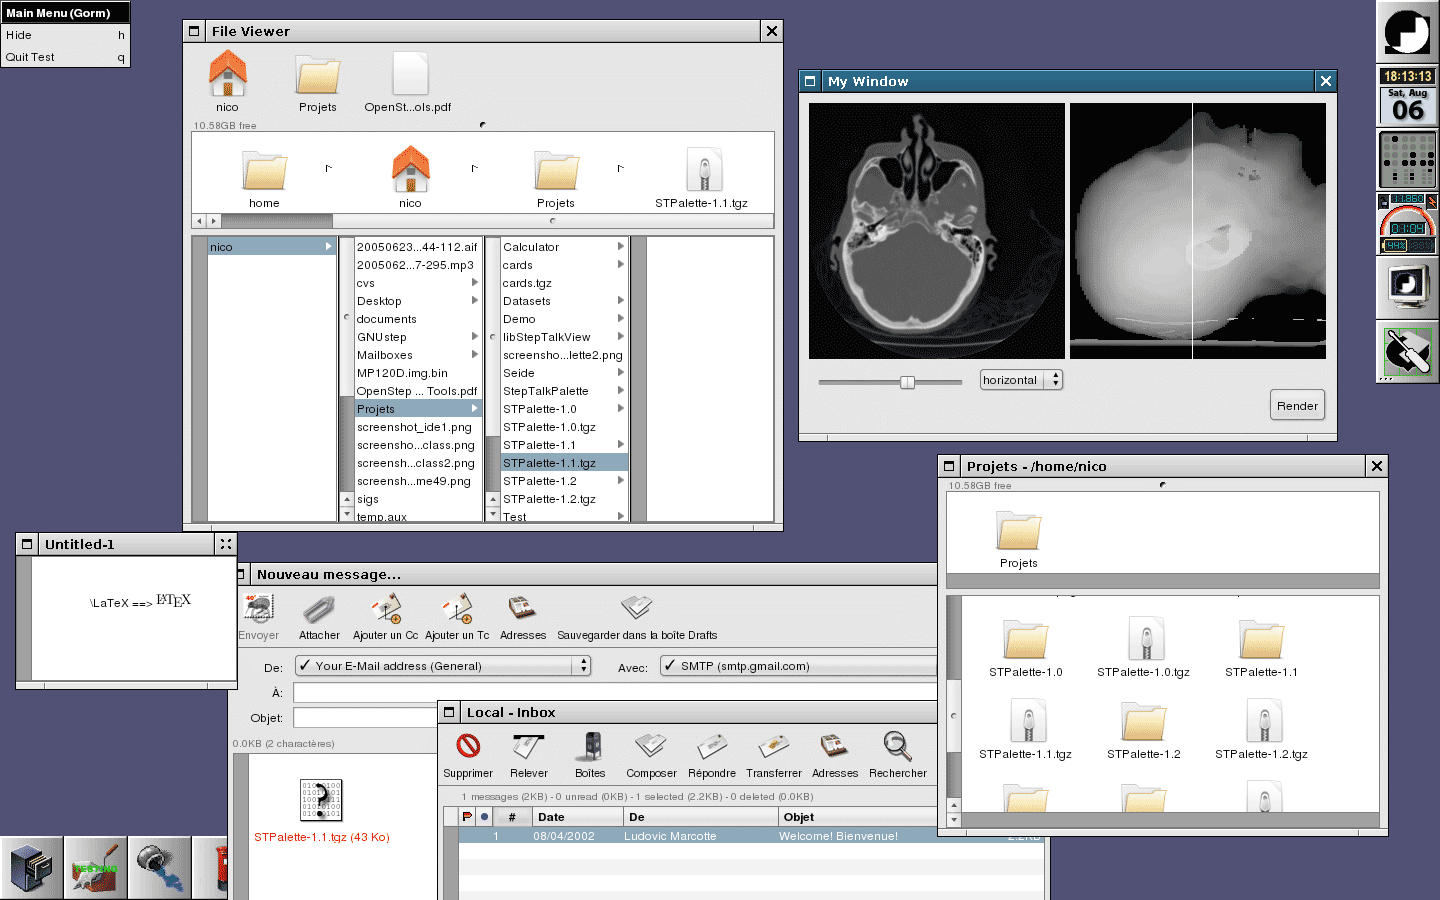Click the Transferer forward icon
The image size is (1440, 900).
pyautogui.click(x=773, y=747)
